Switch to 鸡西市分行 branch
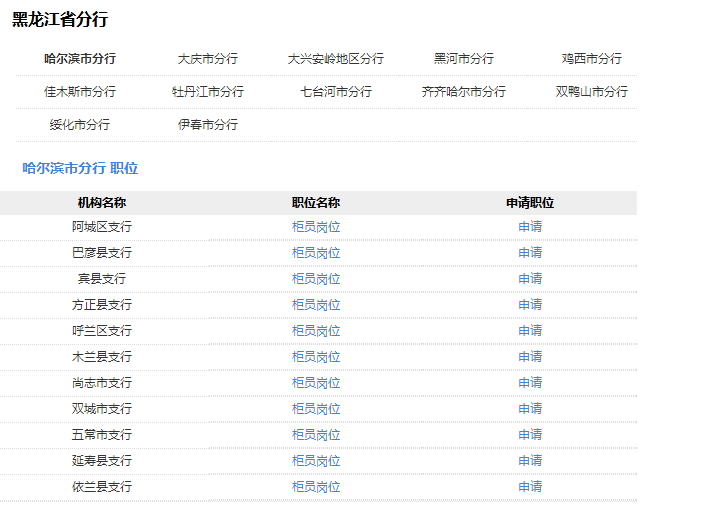This screenshot has width=718, height=518. 592,59
